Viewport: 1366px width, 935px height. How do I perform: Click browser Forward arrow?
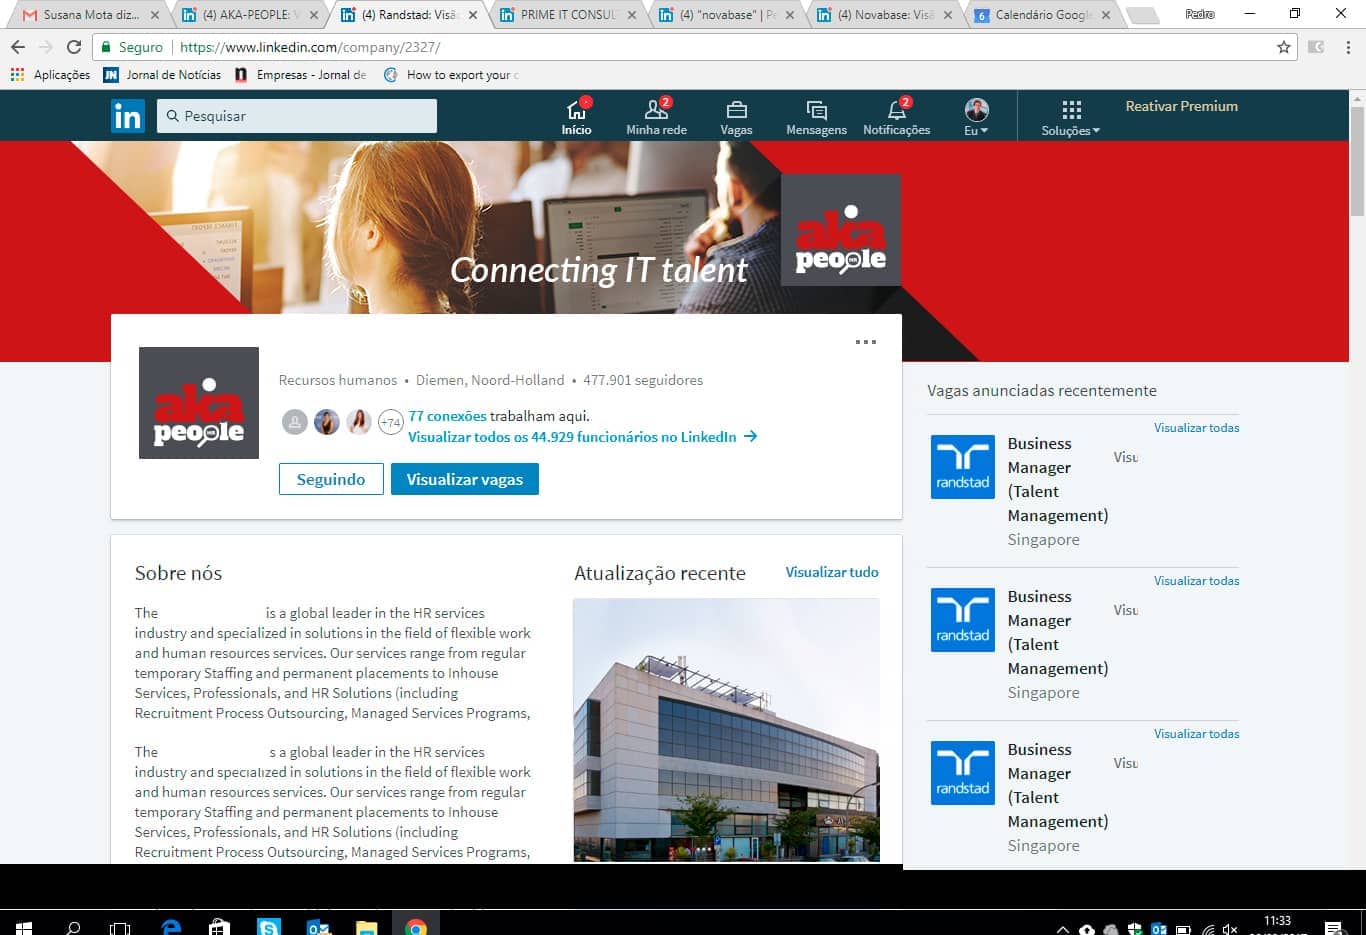point(46,47)
